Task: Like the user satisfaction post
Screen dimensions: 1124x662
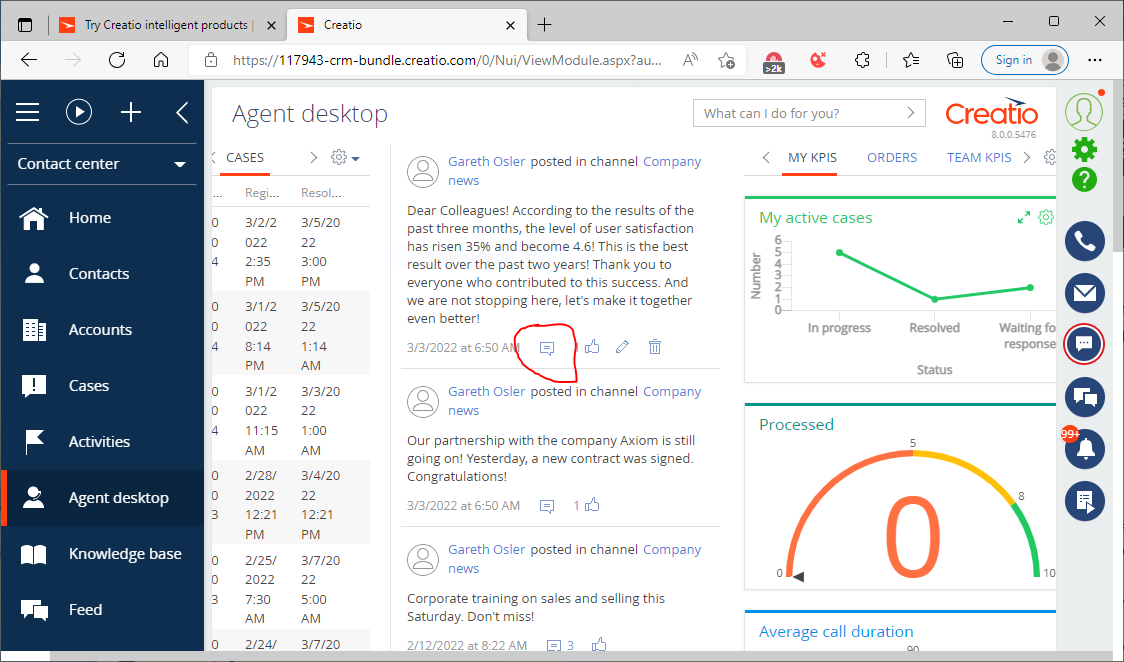Action: point(592,347)
